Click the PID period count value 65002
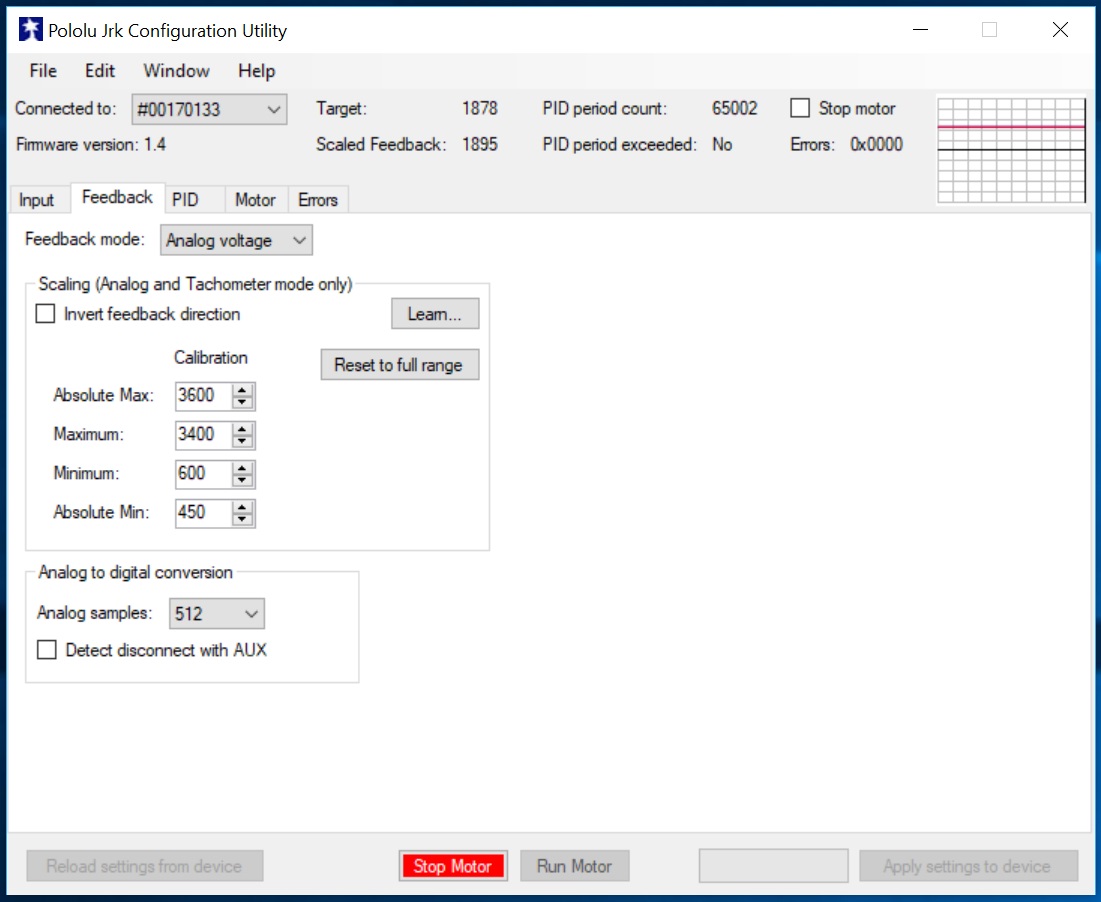This screenshot has width=1101, height=902. (734, 109)
